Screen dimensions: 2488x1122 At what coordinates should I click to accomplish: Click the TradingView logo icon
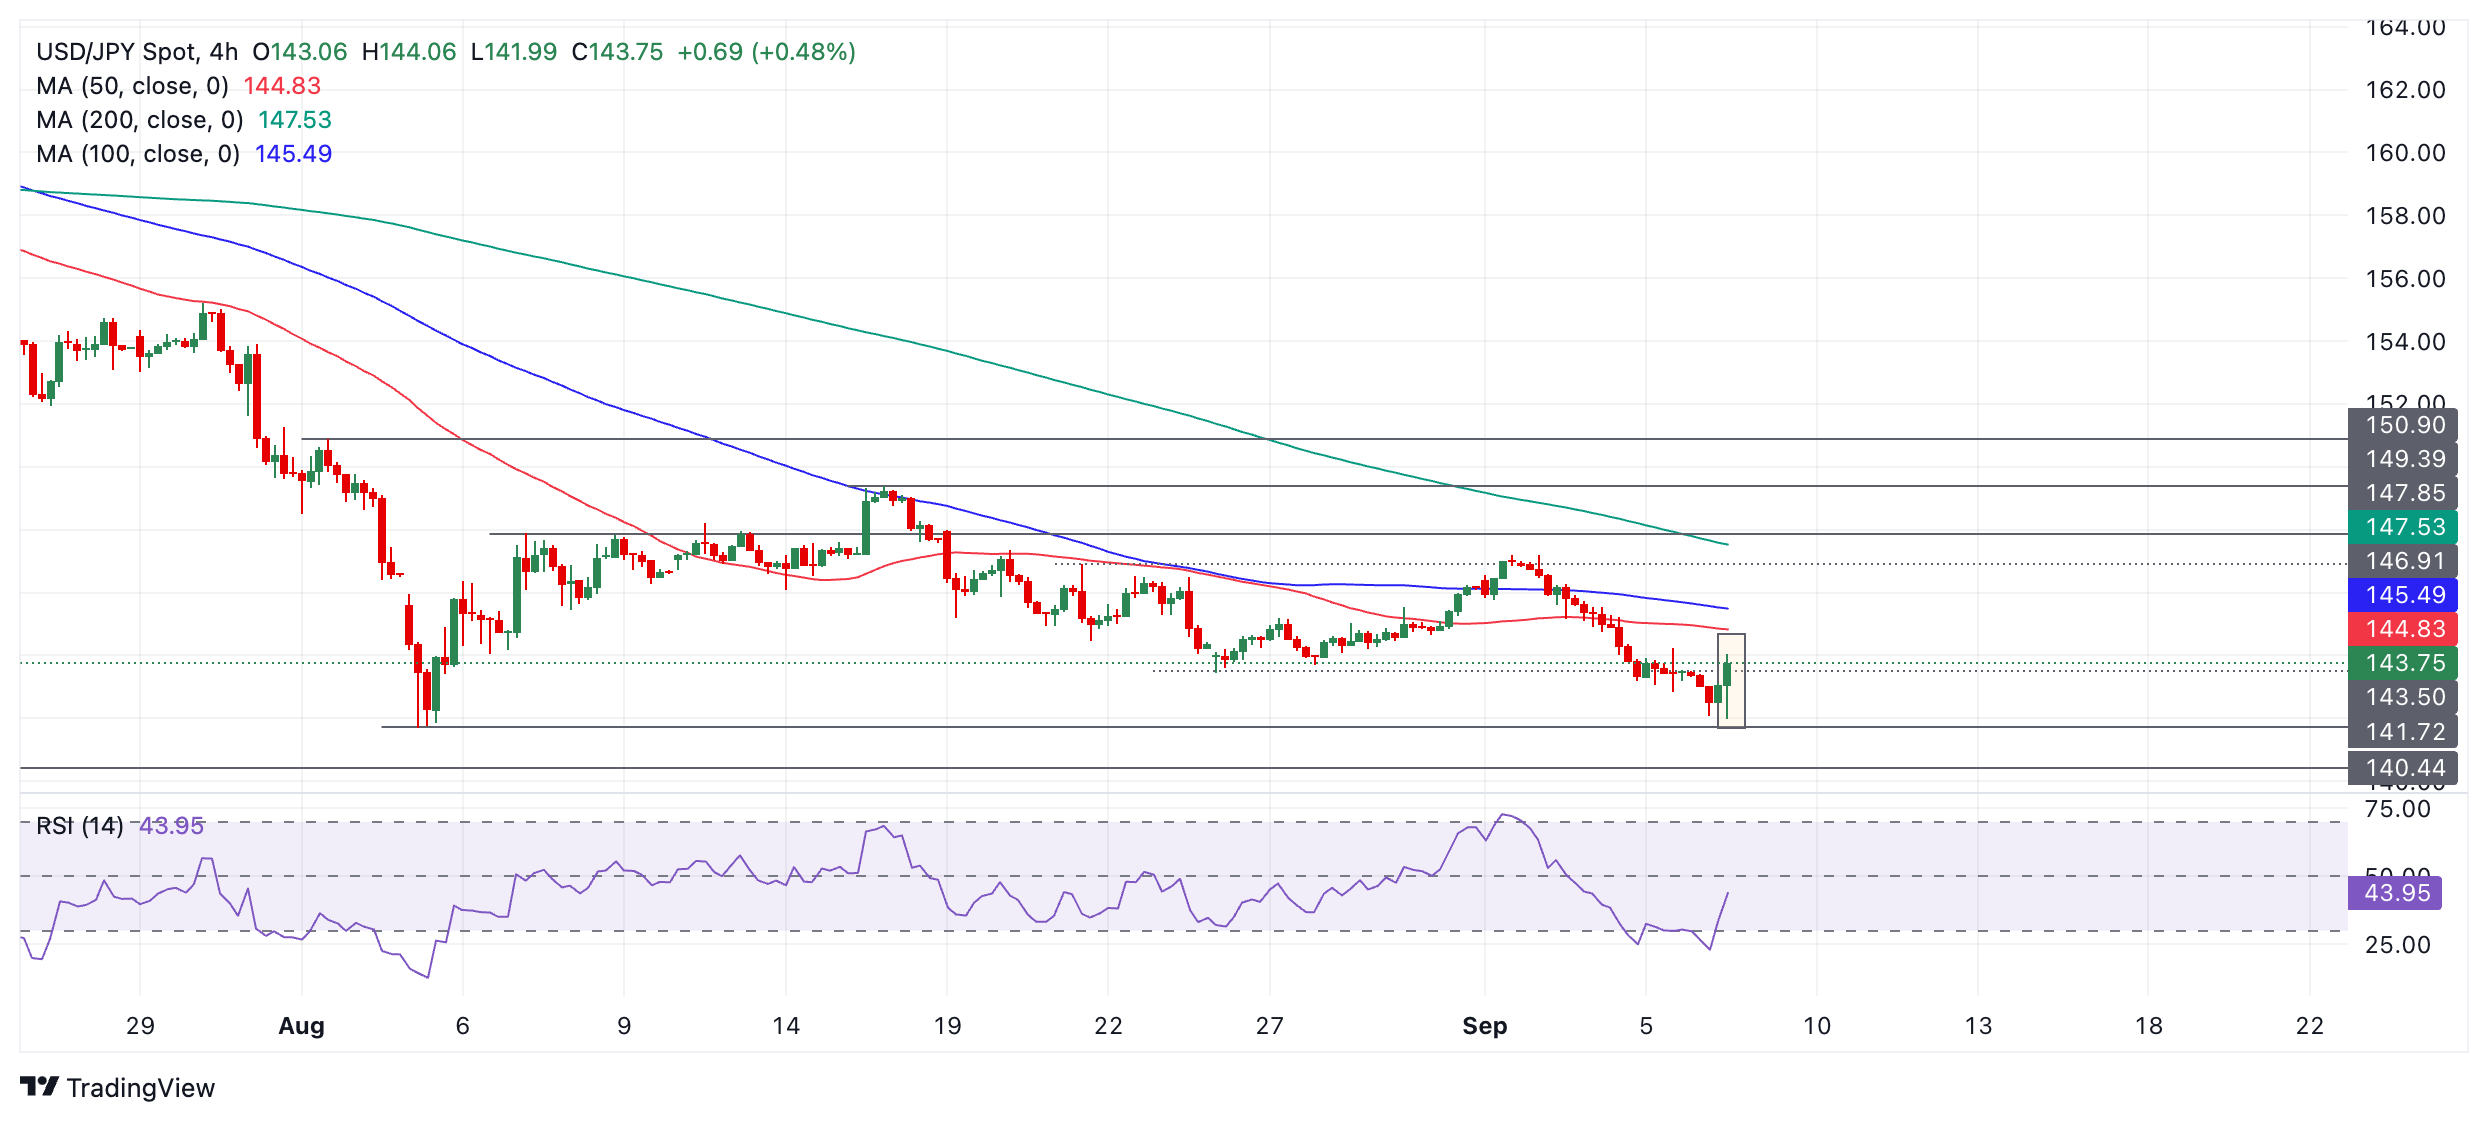click(40, 1086)
